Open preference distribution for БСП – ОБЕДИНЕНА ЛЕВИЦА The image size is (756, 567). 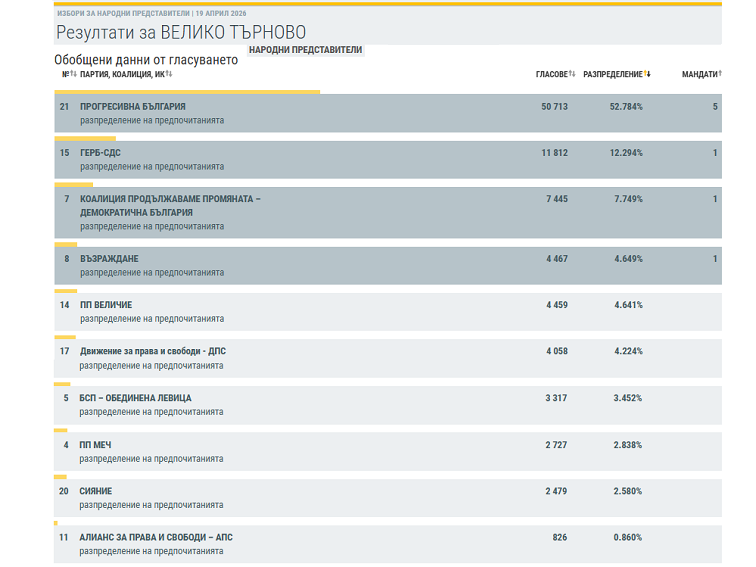point(152,412)
